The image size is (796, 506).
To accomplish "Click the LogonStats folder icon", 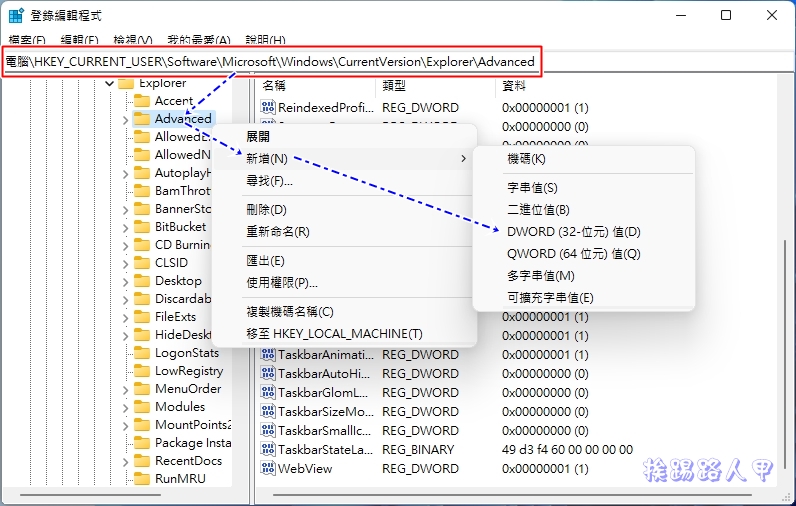I will [142, 353].
